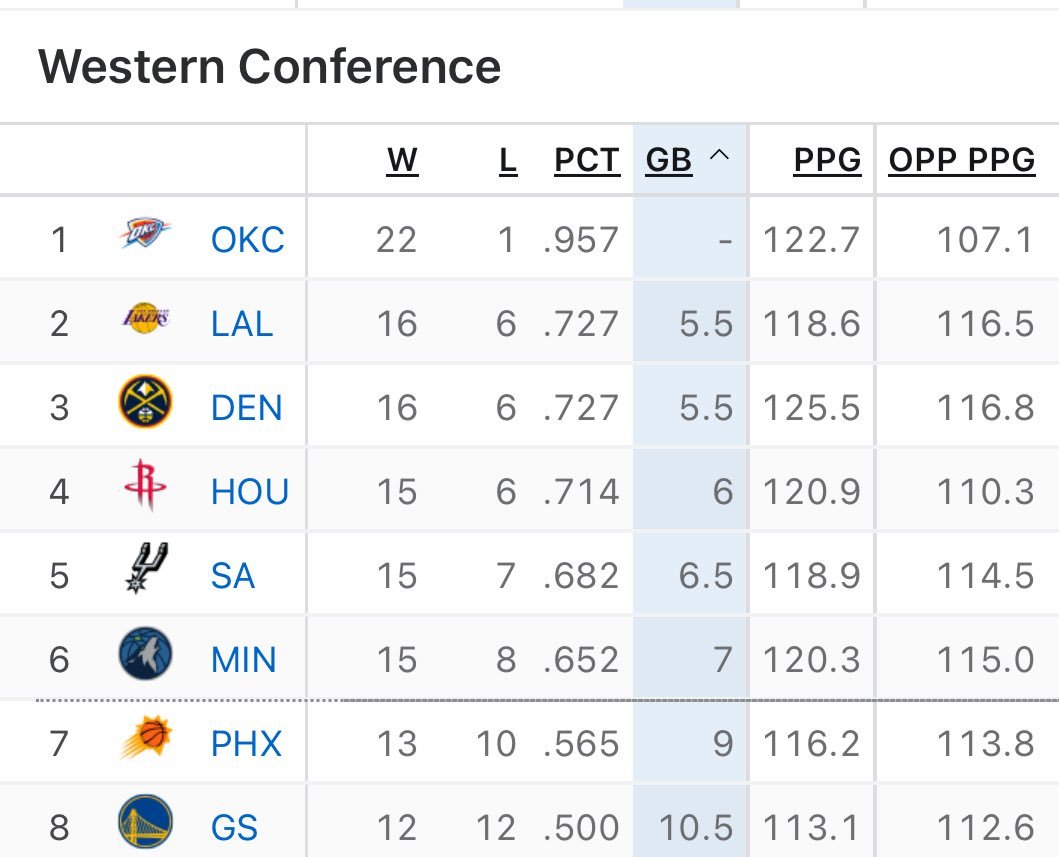Sort standings by W column
The width and height of the screenshot is (1059, 857).
pyautogui.click(x=402, y=160)
